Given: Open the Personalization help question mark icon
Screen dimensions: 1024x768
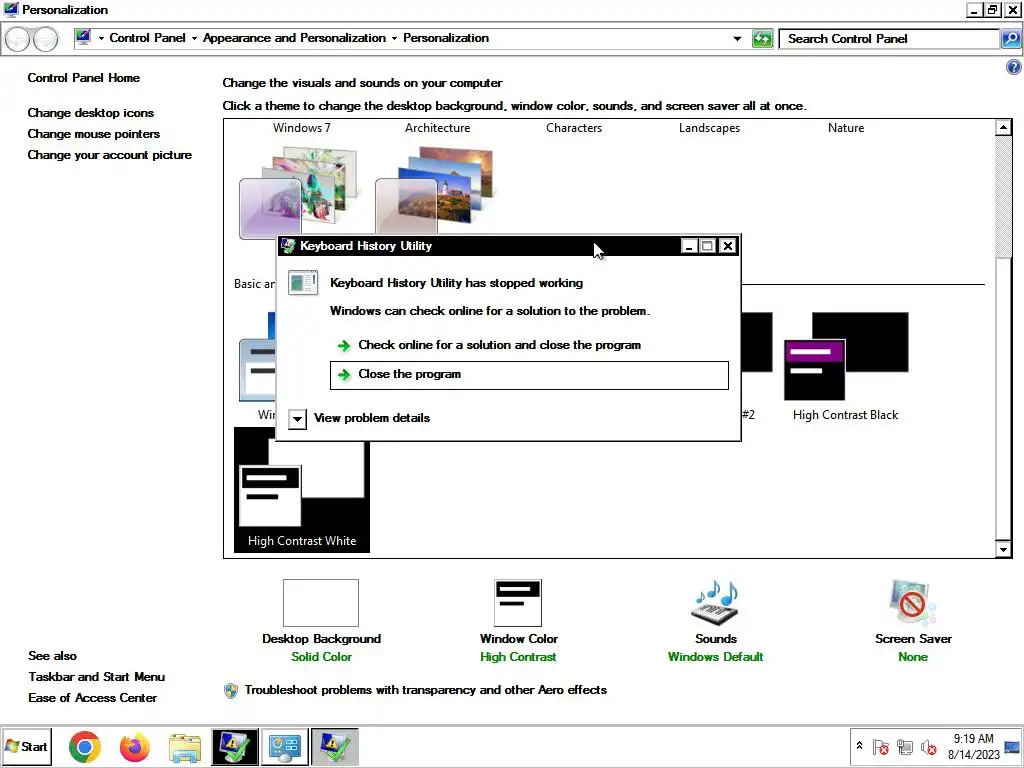Looking at the screenshot, I should [x=1014, y=67].
